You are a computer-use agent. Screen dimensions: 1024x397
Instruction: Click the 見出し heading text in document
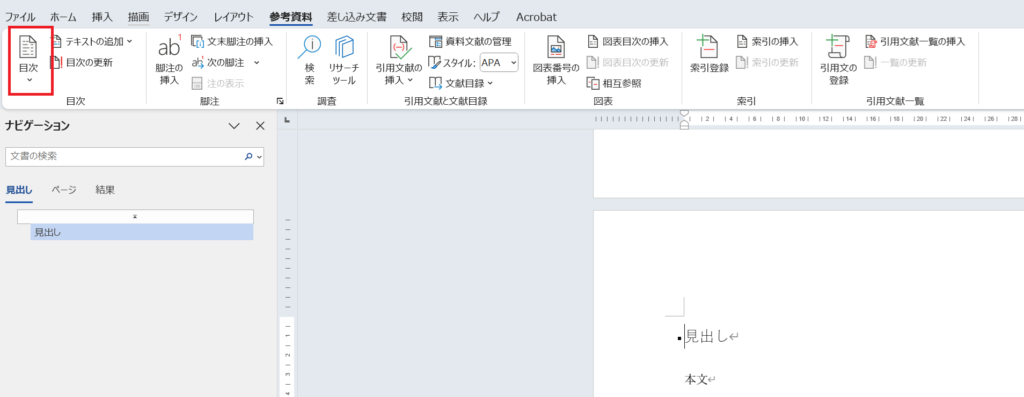click(707, 337)
